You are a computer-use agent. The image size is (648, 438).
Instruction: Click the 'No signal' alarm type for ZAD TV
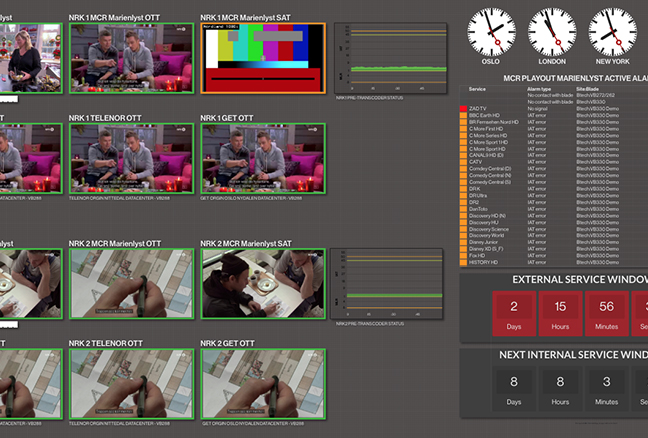[537, 109]
